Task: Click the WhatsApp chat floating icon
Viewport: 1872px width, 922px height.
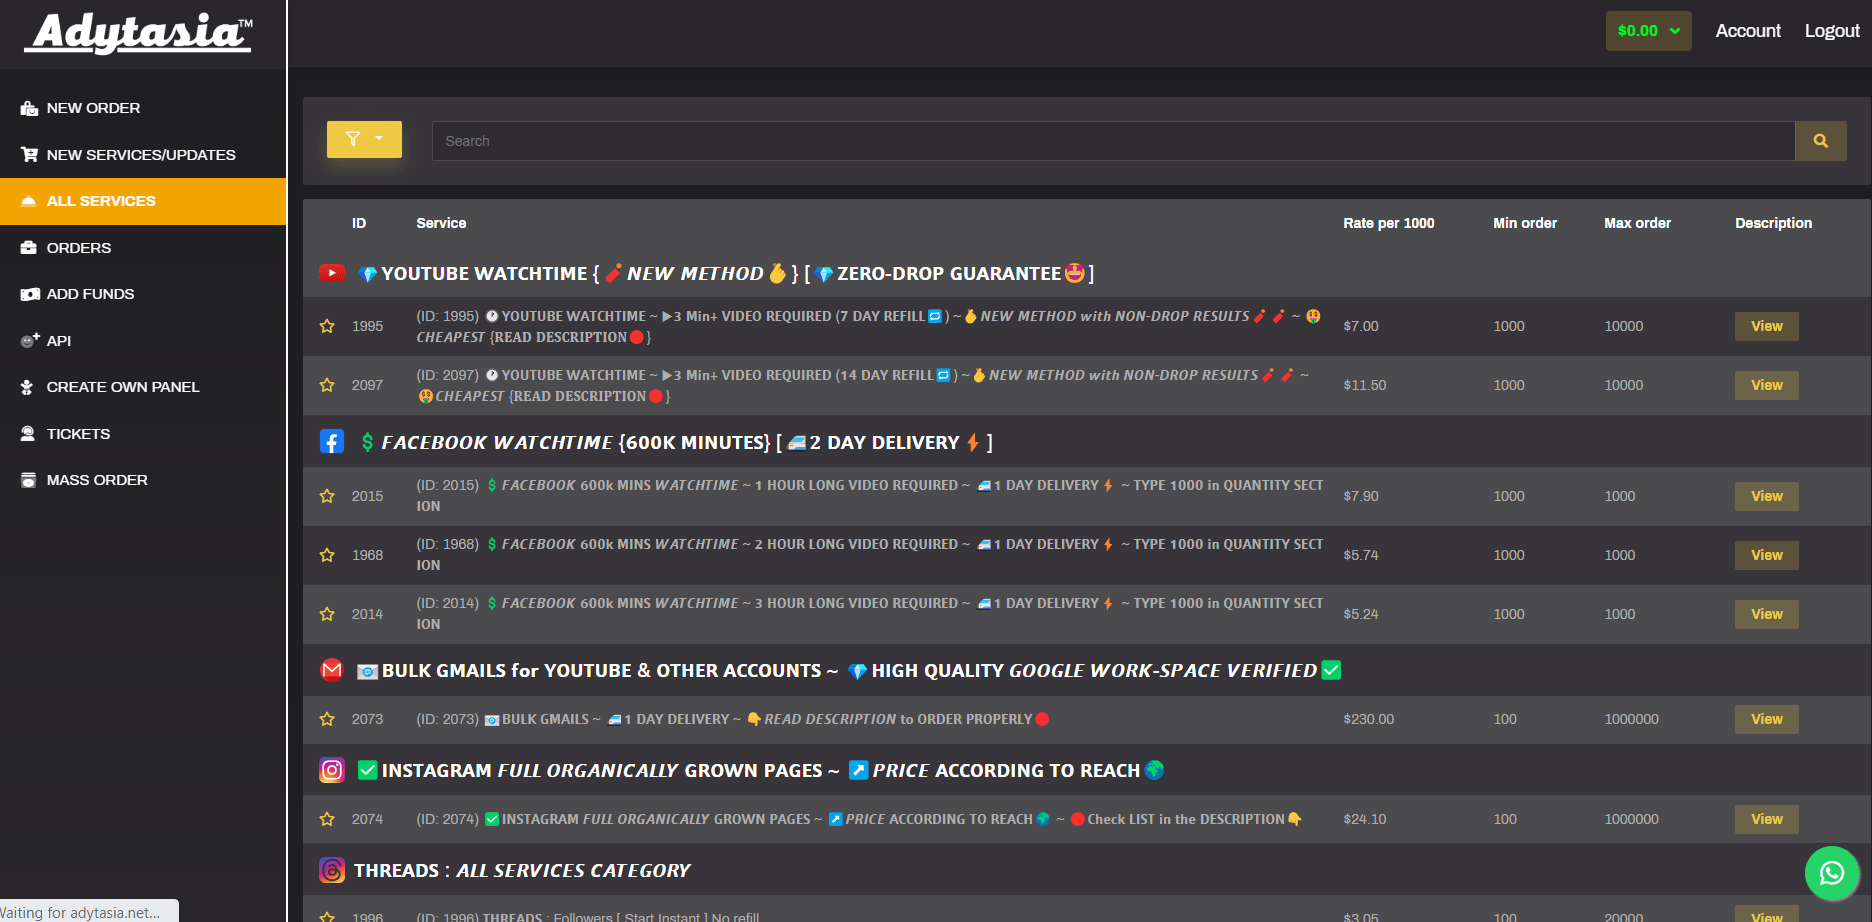Action: [1831, 873]
